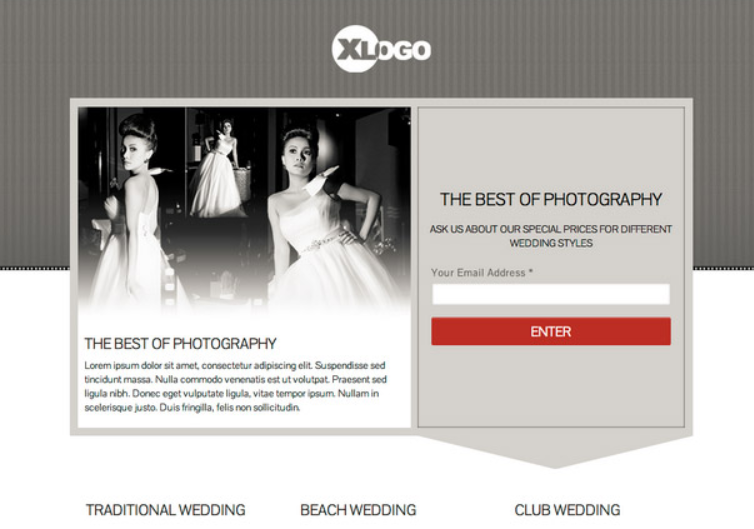Screen dimensions: 754x529
Task: Open the Beach Wedding section
Action: pos(358,510)
